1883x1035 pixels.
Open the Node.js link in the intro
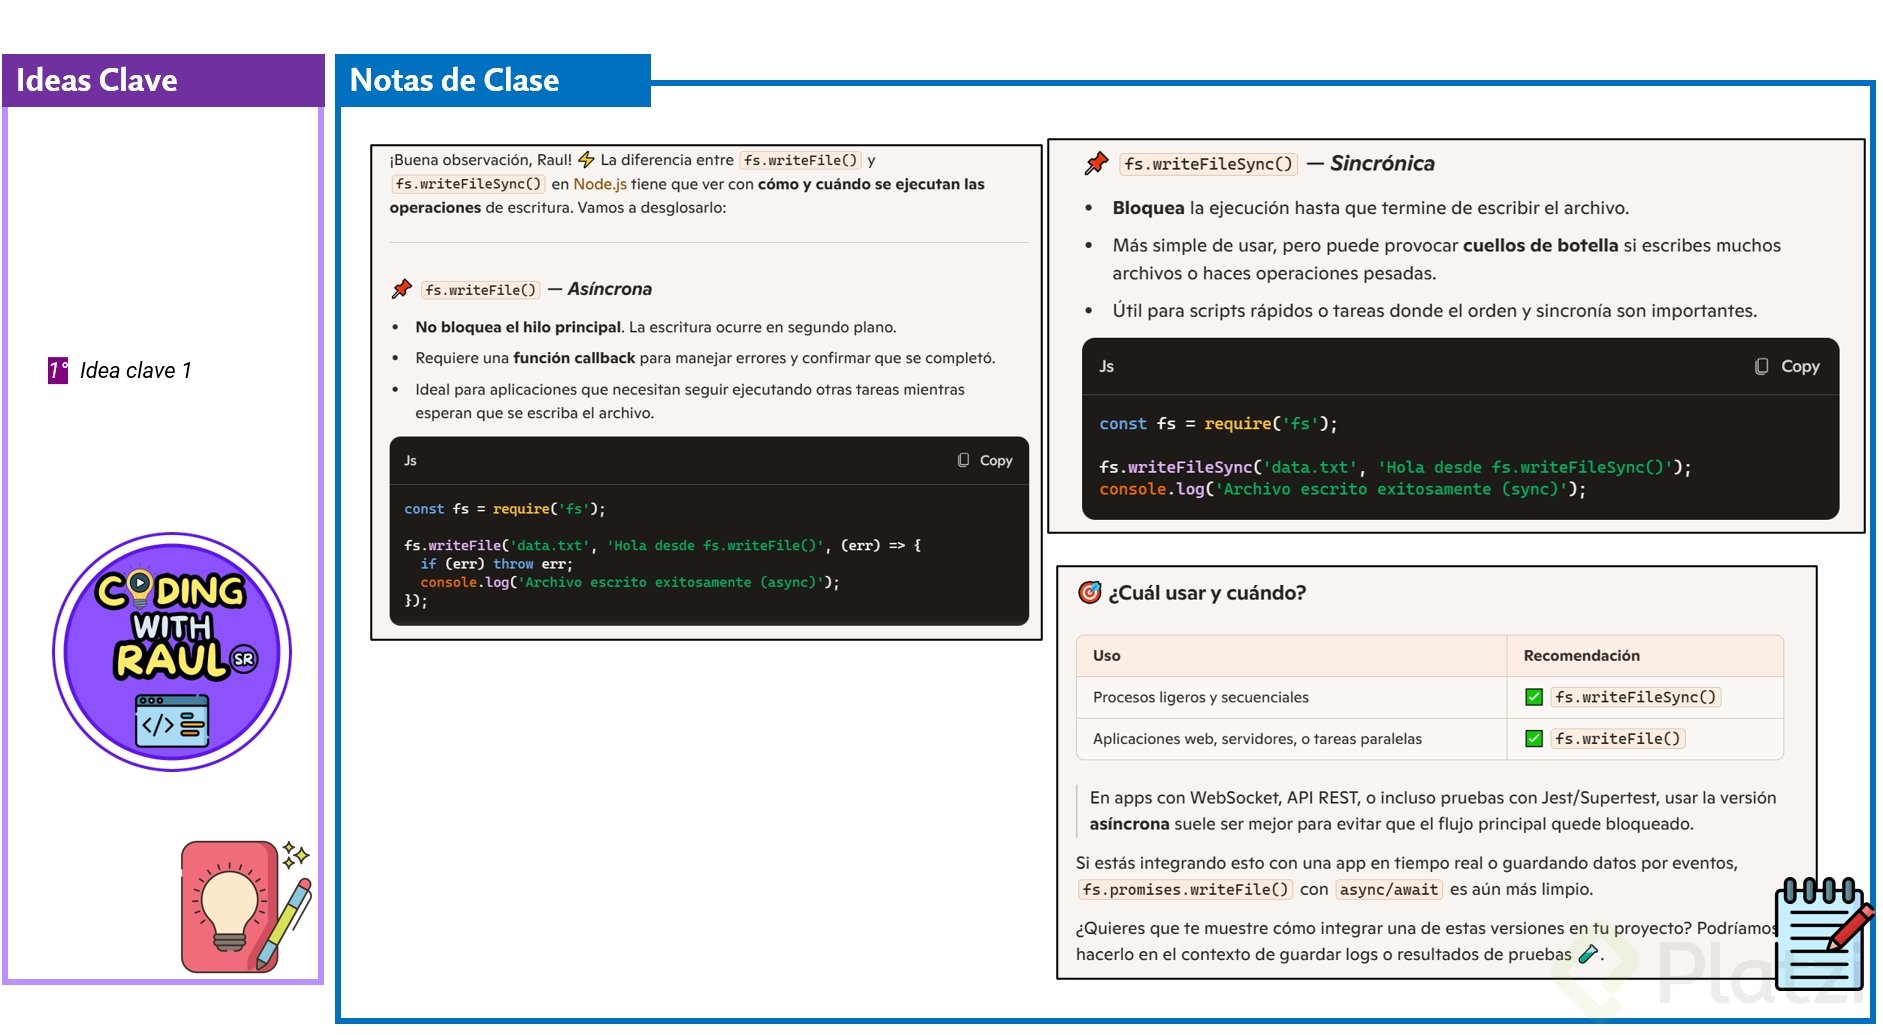tap(600, 184)
